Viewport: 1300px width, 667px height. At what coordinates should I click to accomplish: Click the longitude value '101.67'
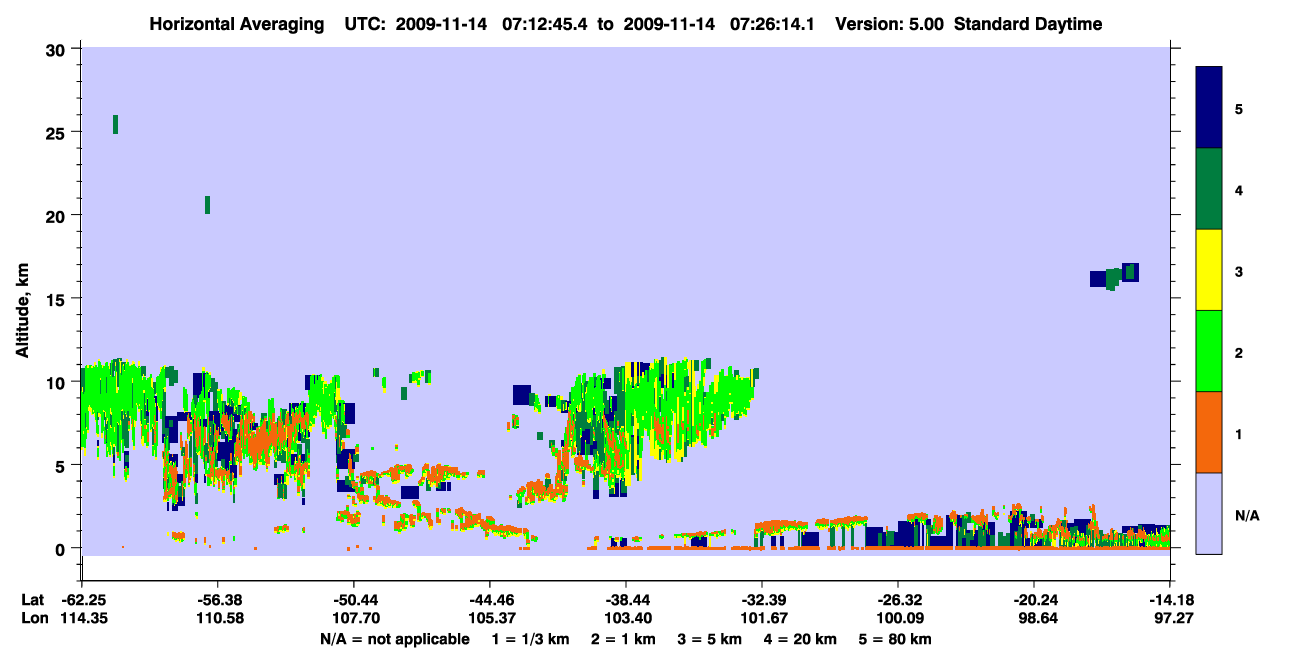pos(762,618)
